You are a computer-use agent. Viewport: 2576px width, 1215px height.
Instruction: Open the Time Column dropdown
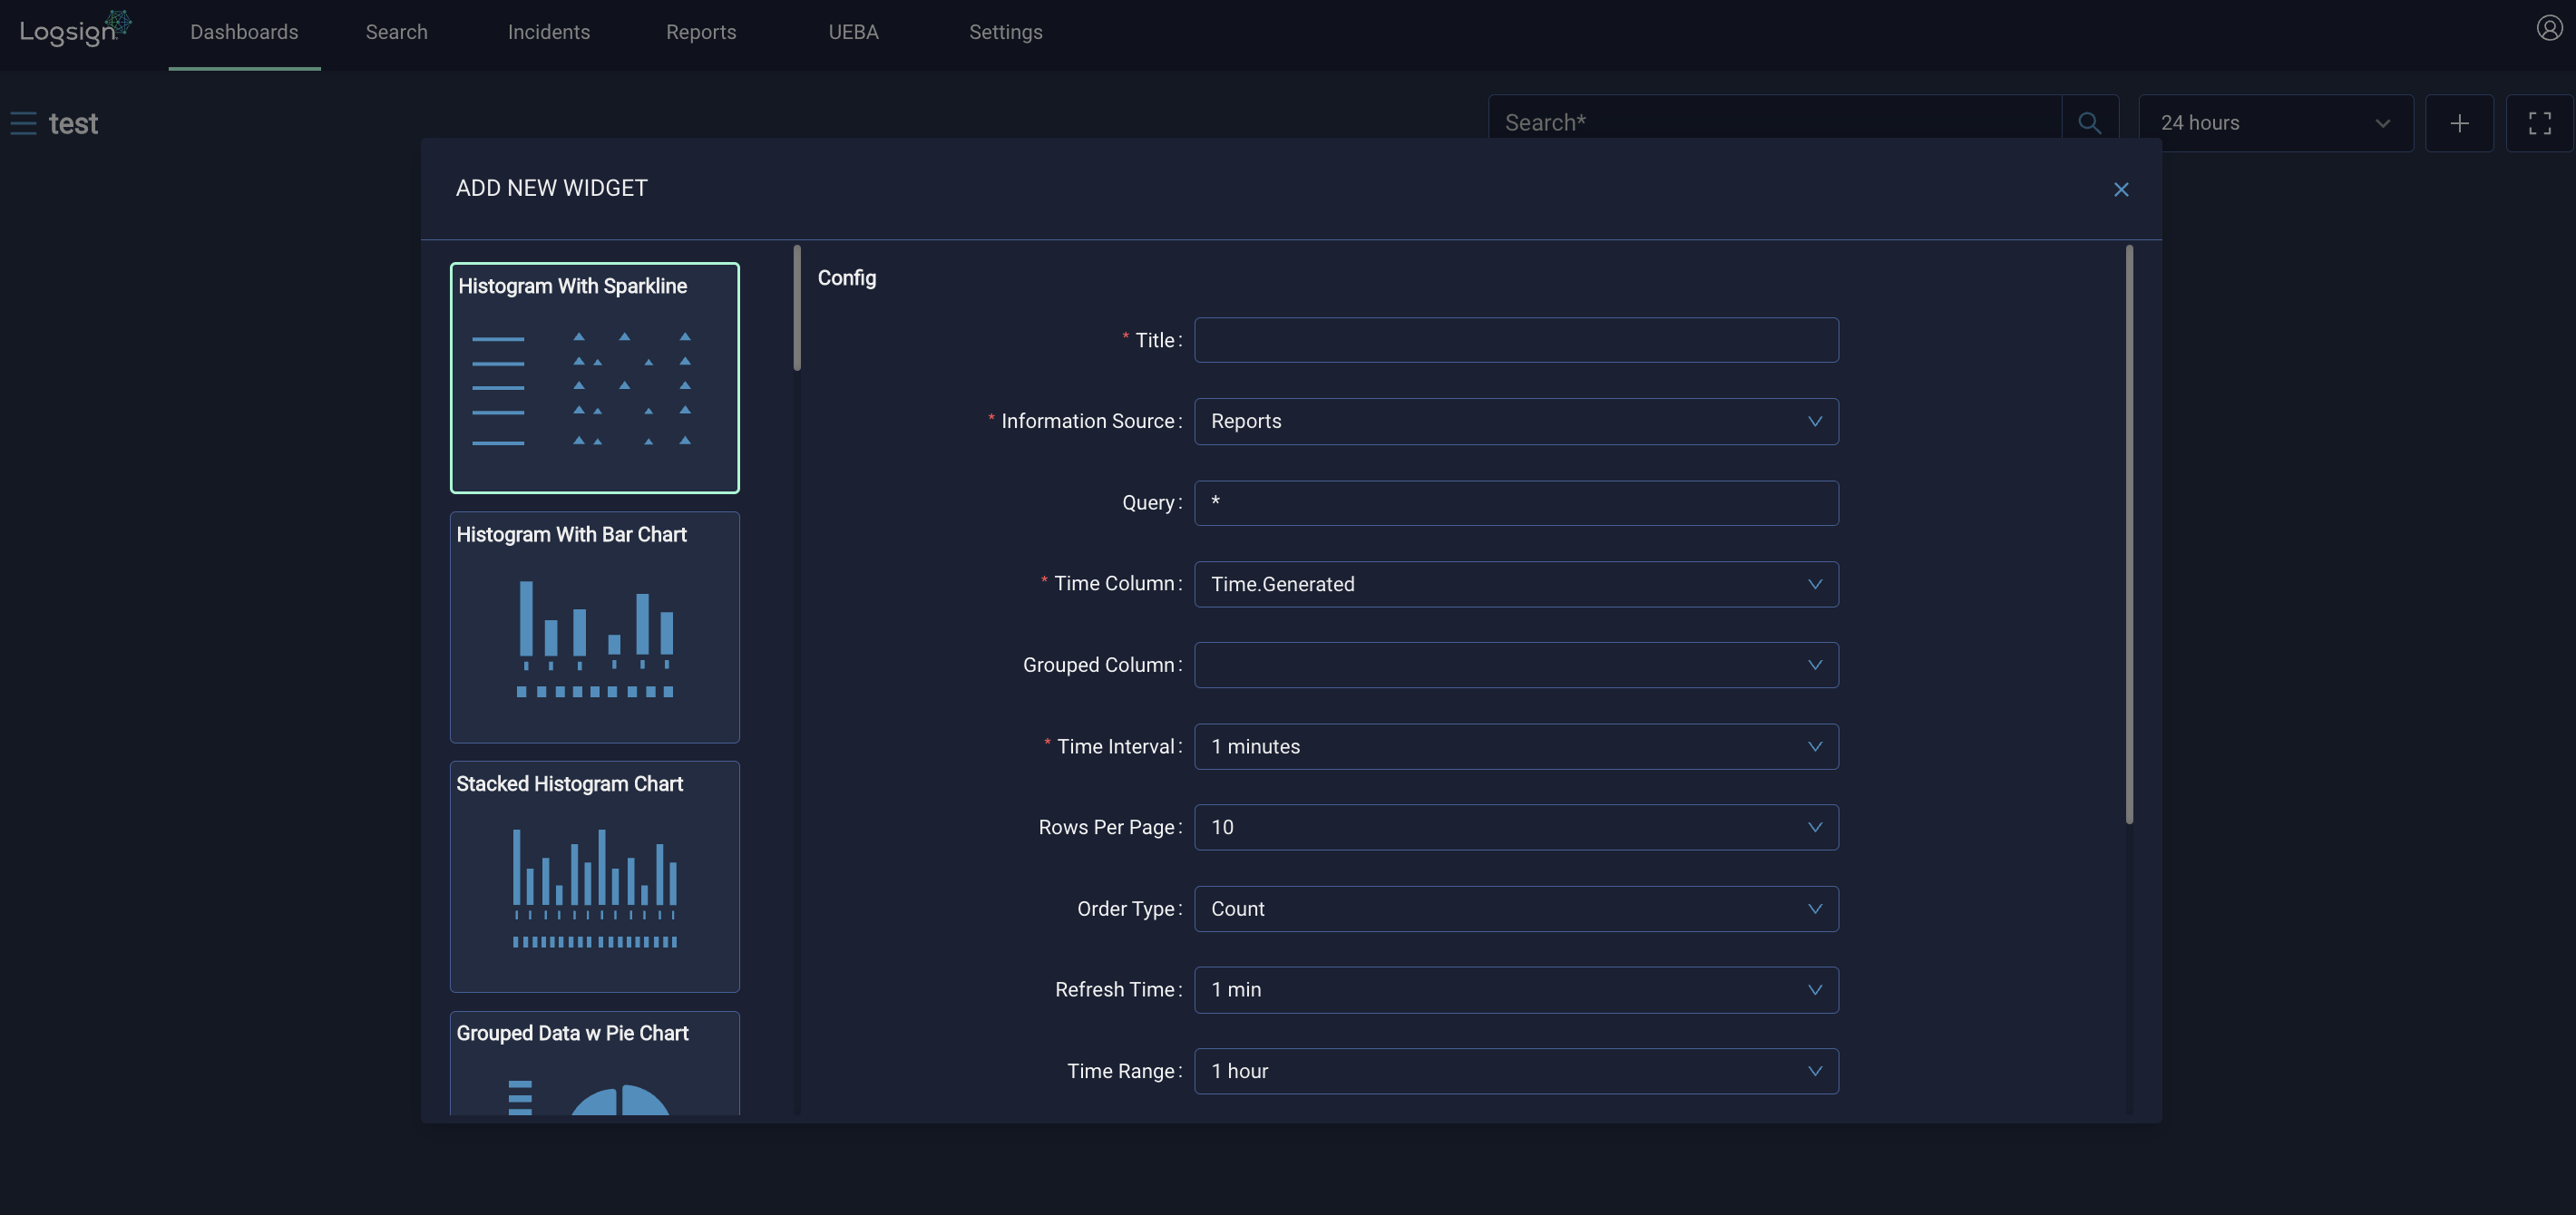[x=1516, y=584]
